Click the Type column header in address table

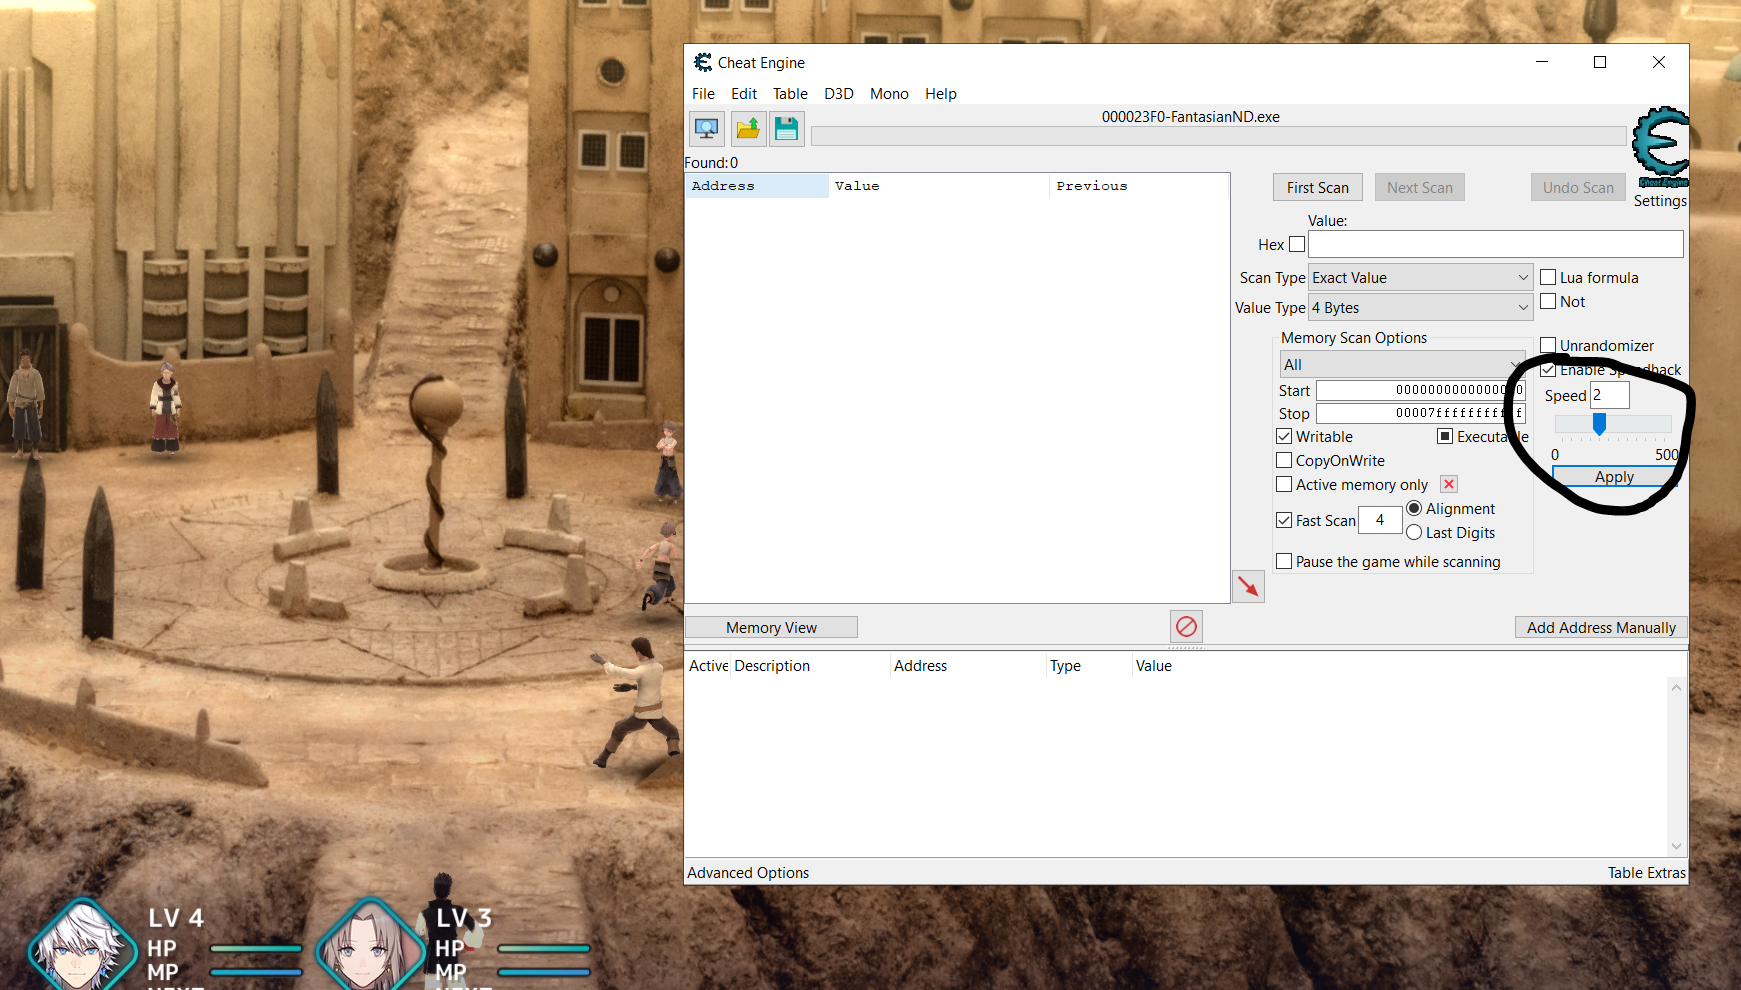(1088, 665)
